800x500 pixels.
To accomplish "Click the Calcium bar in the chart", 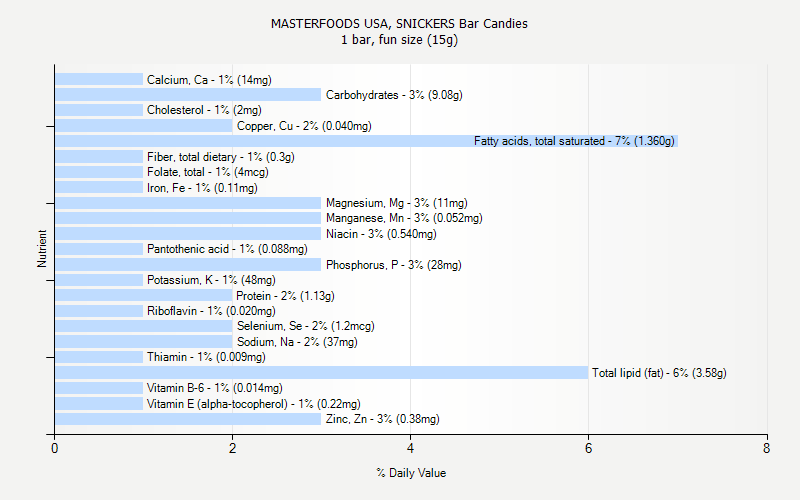I will pos(99,79).
